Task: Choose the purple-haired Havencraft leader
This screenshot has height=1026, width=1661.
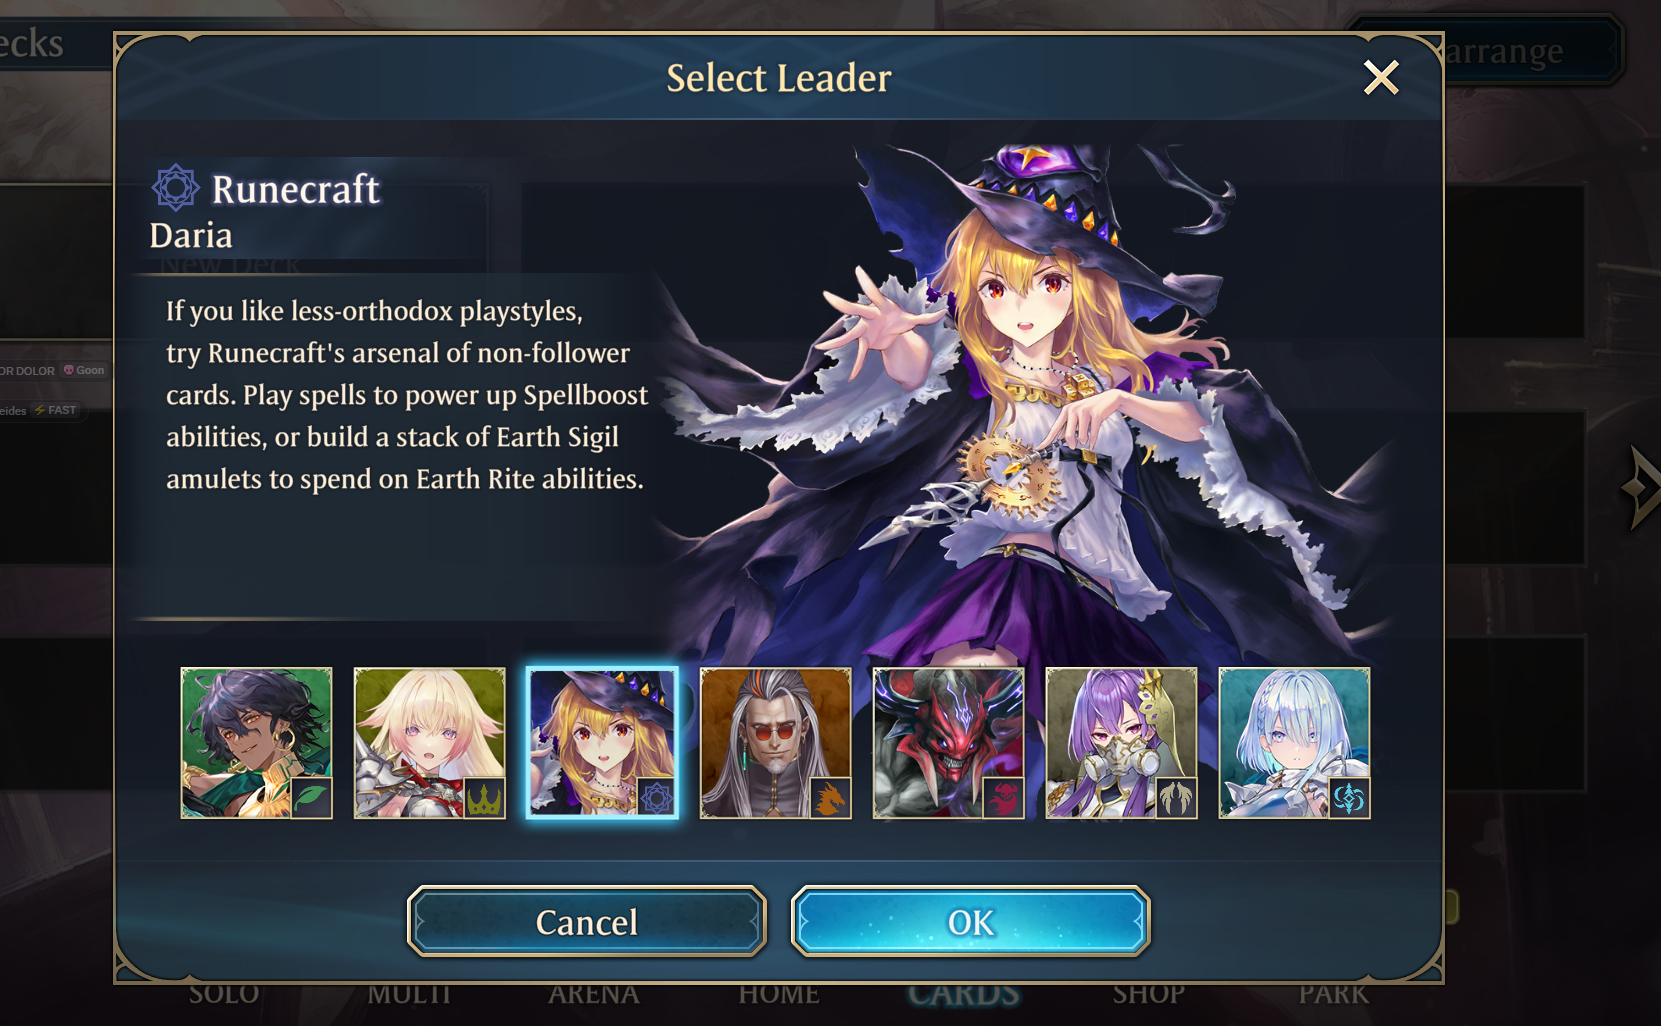Action: point(1121,743)
